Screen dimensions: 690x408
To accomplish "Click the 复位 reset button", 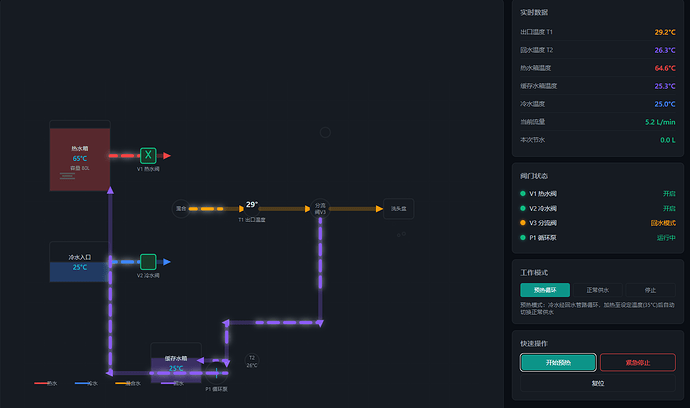I will [598, 383].
